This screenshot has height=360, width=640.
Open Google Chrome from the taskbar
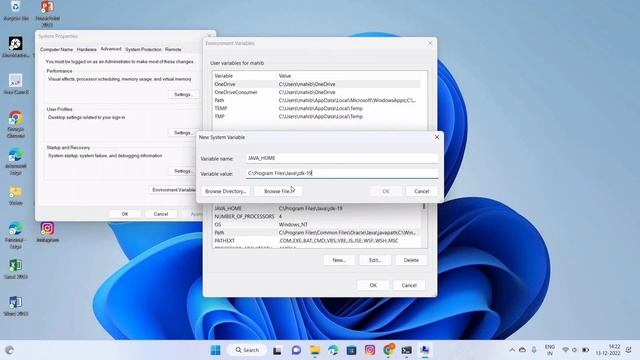click(389, 350)
